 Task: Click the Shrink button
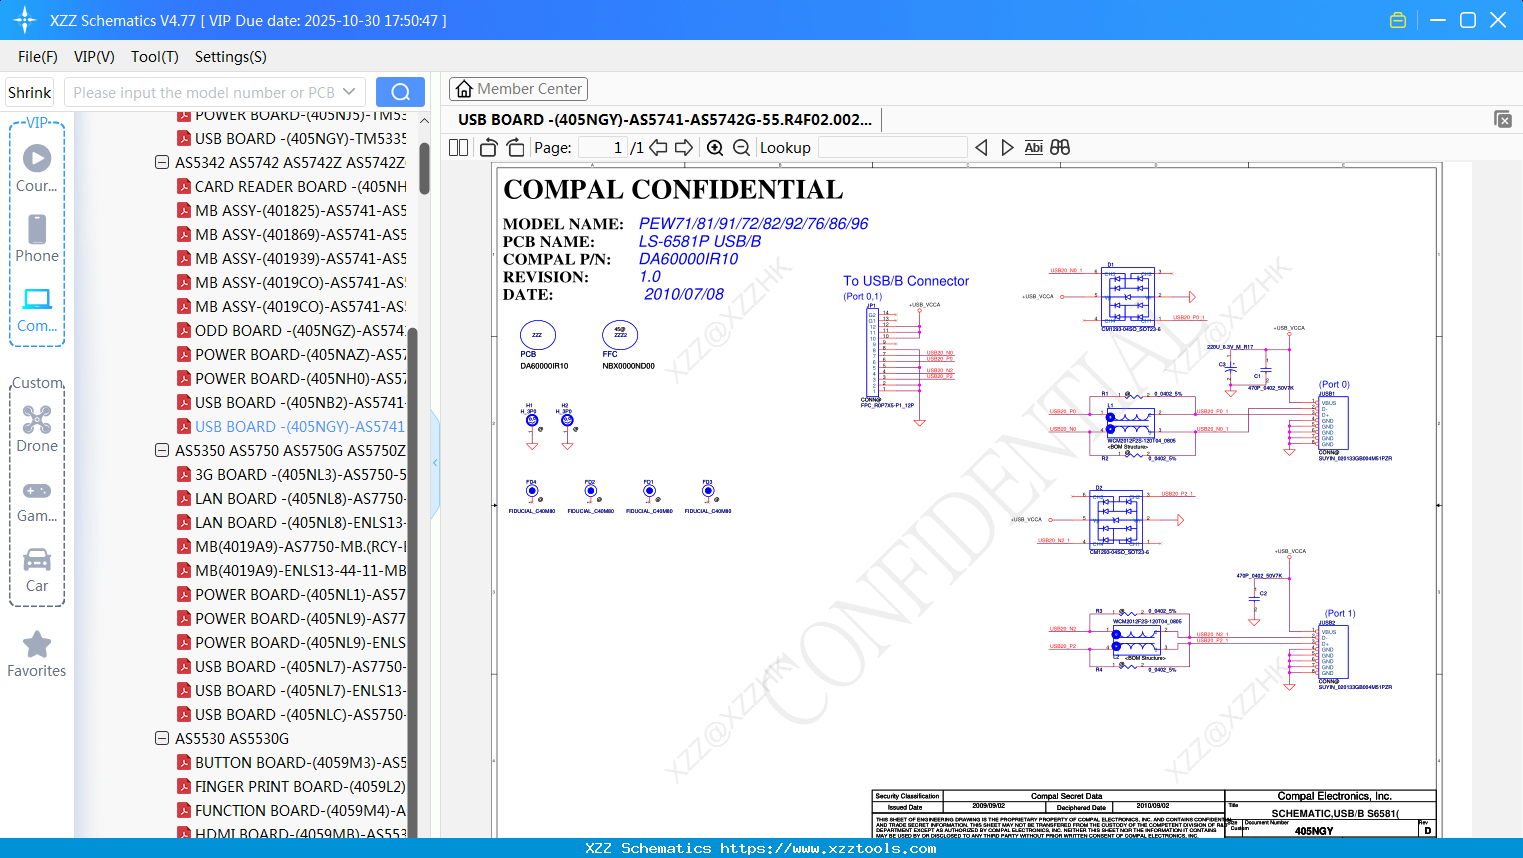[x=29, y=92]
